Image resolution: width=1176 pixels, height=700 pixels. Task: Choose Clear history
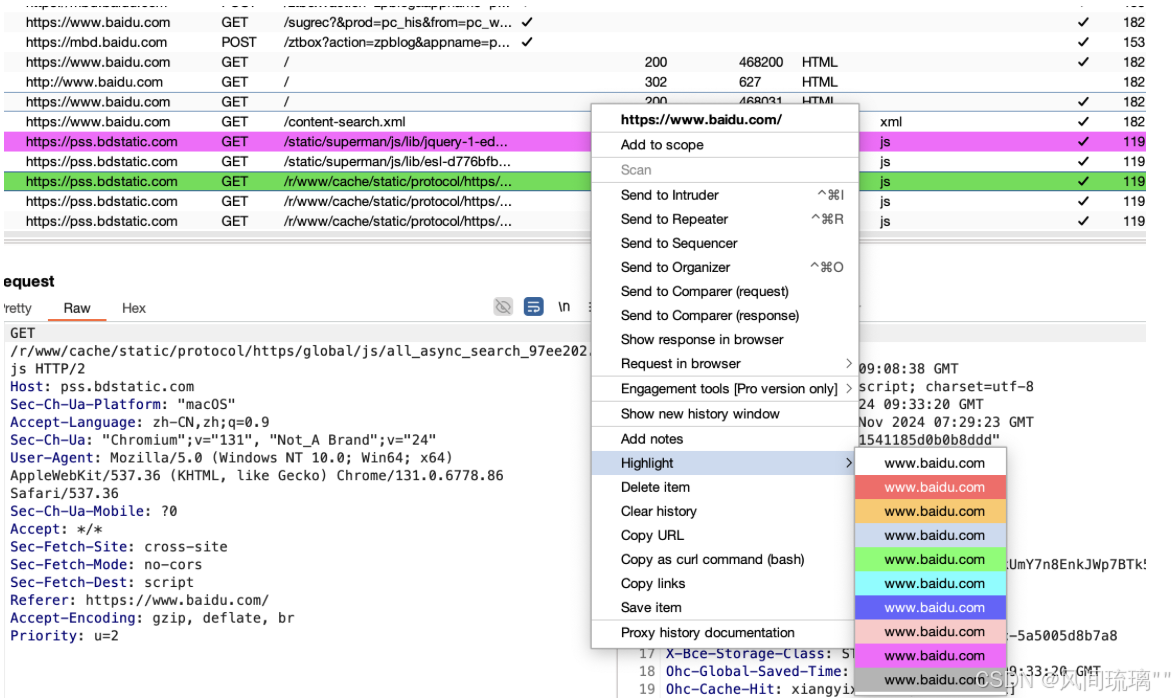point(725,511)
